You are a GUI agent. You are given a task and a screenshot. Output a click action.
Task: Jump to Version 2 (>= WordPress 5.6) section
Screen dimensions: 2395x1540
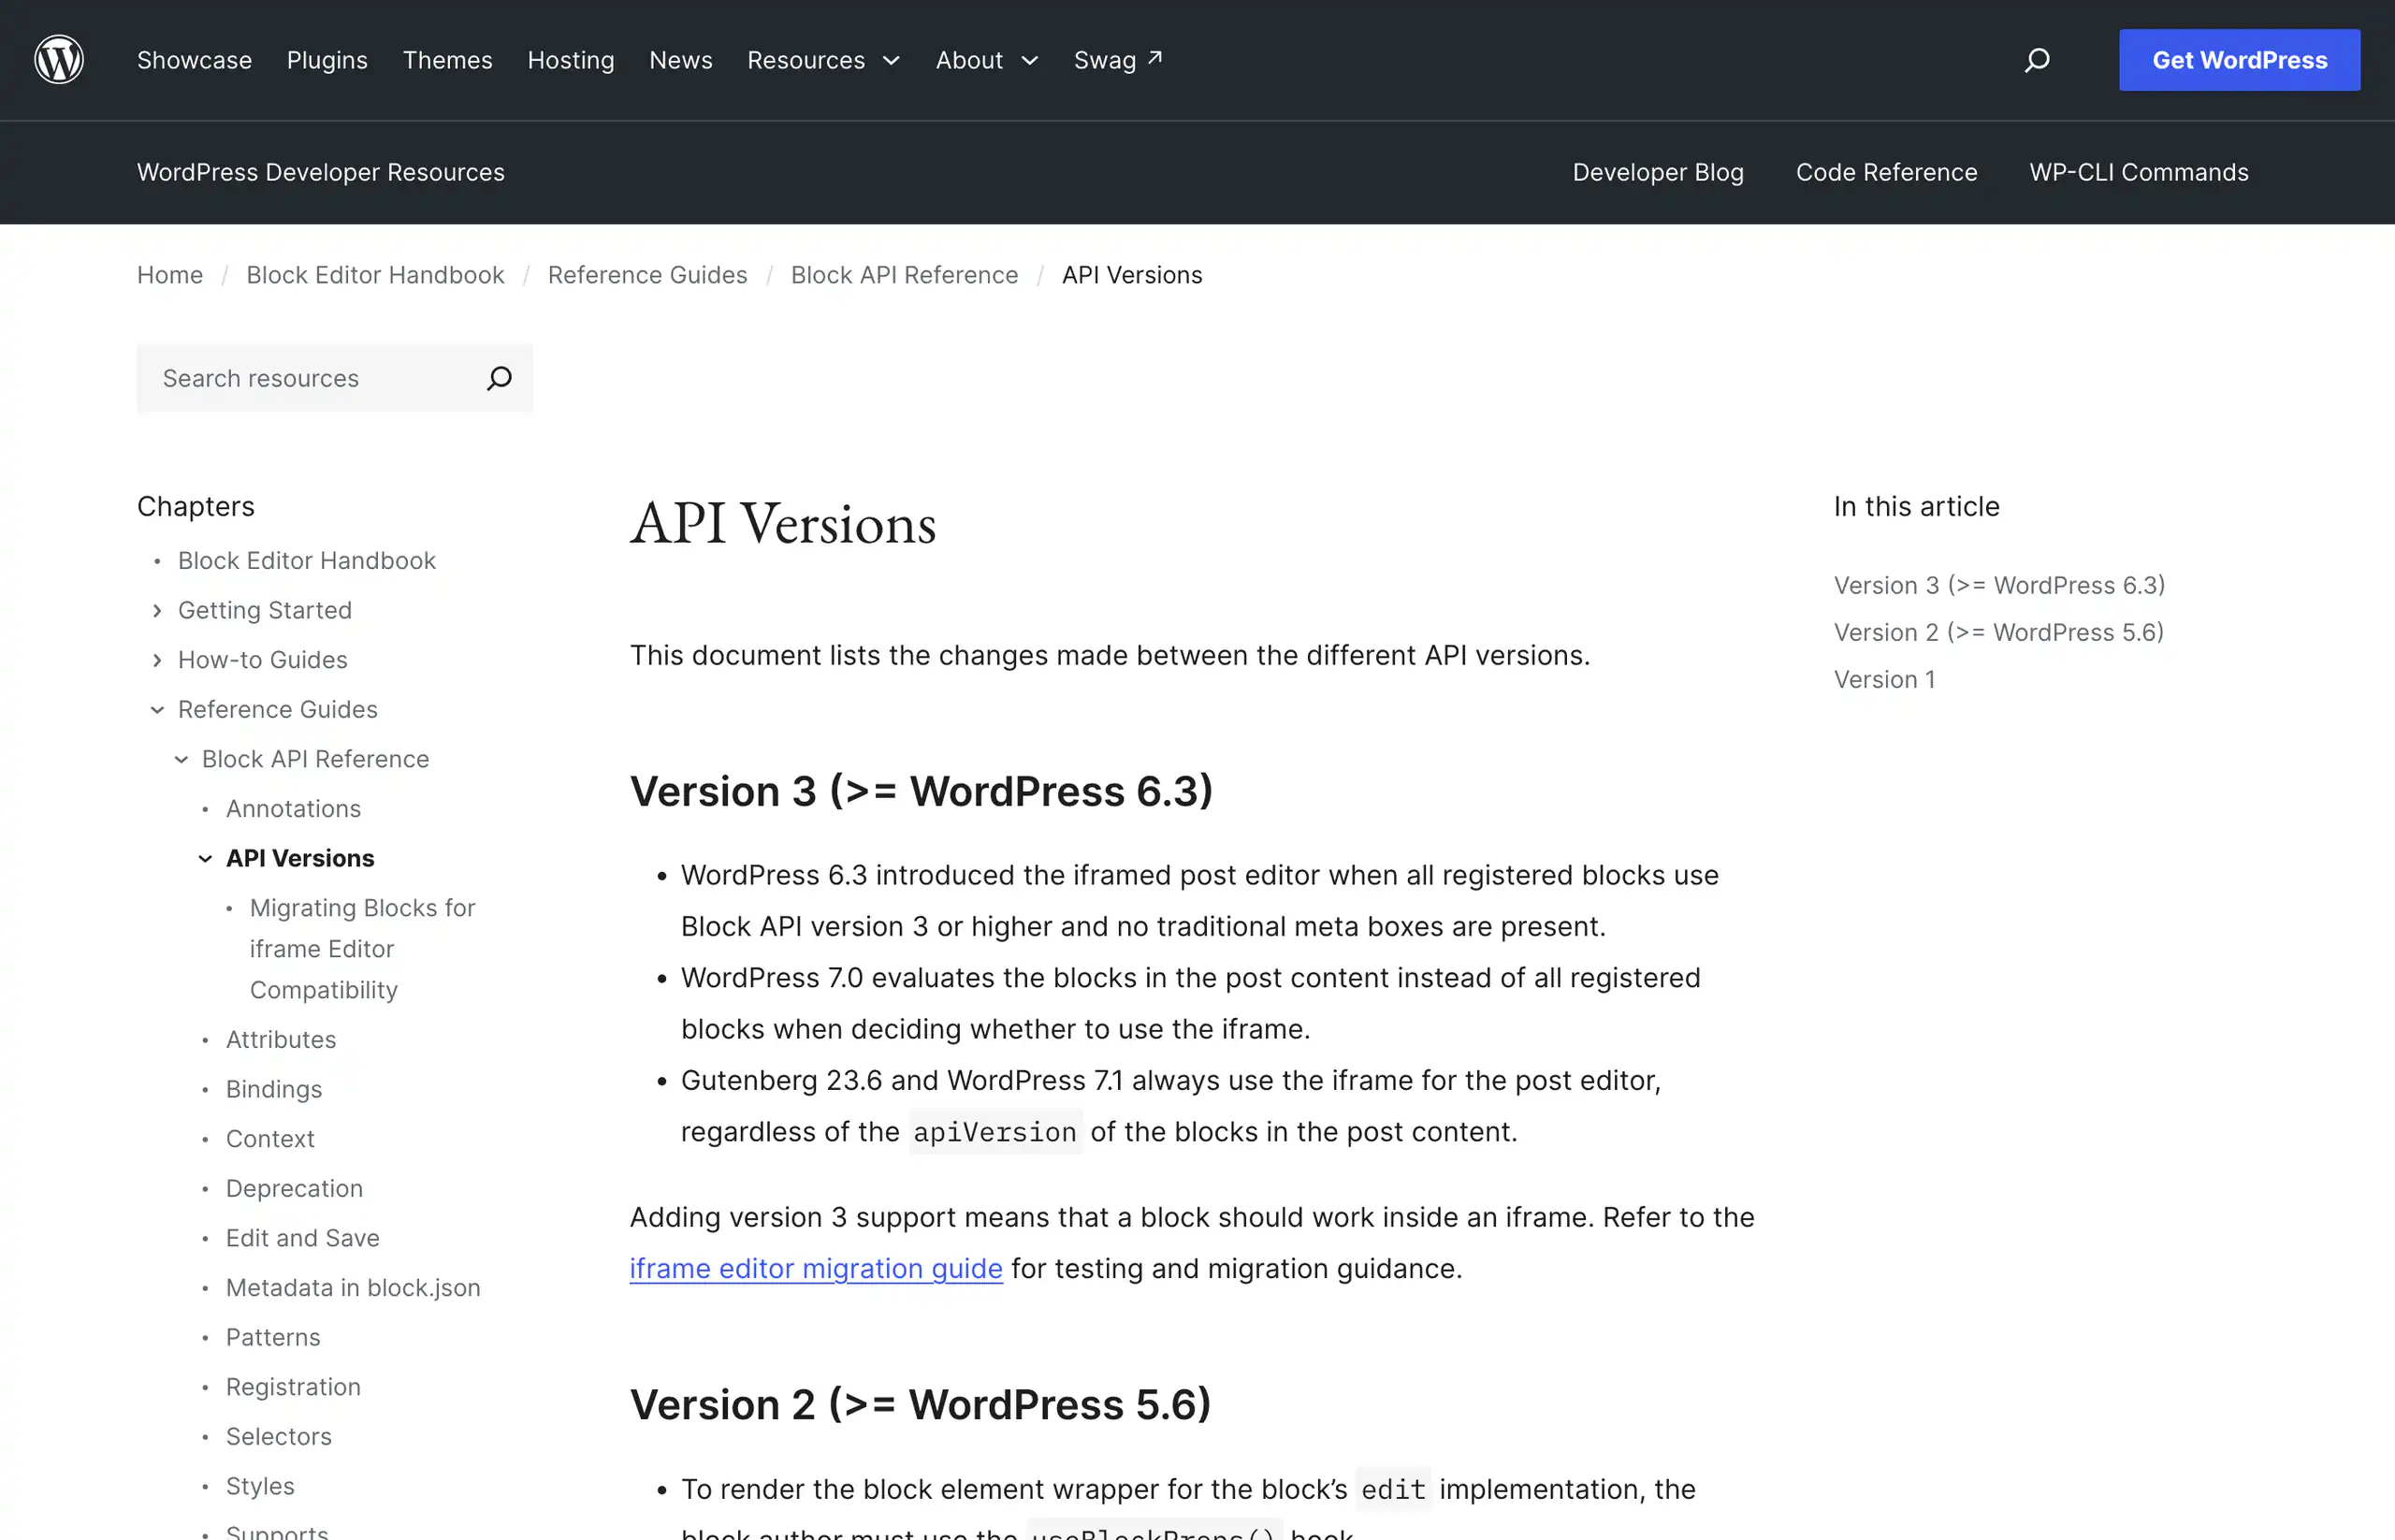[1998, 632]
